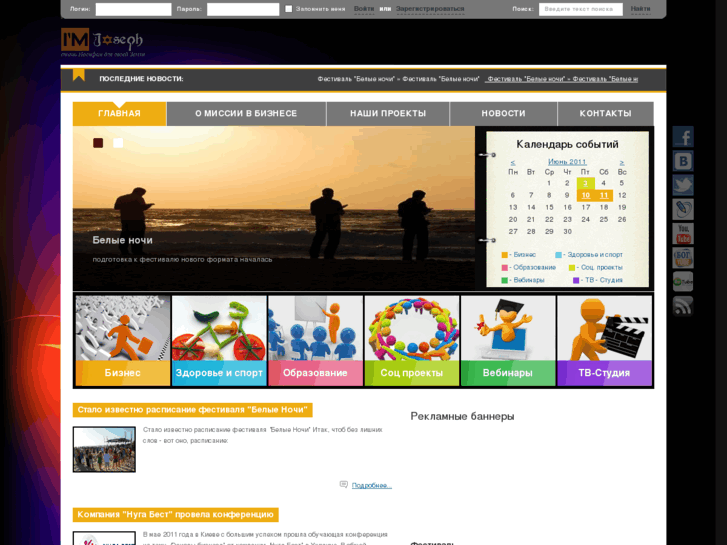Click the comment bubble beside Подробнее
Image resolution: width=727 pixels, height=545 pixels.
pos(344,485)
